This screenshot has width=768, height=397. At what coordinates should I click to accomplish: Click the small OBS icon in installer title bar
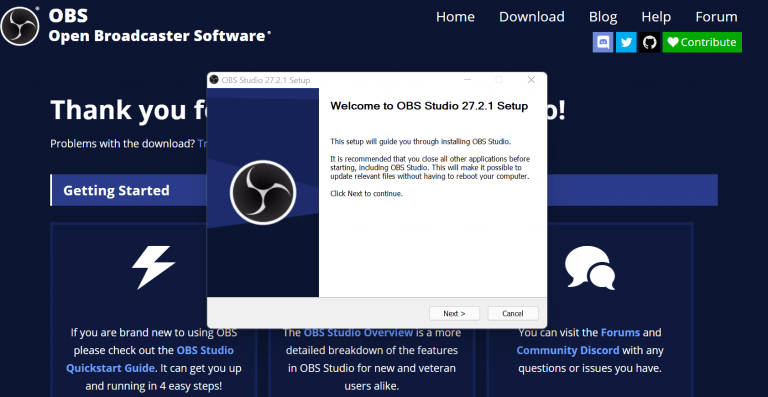[x=214, y=80]
